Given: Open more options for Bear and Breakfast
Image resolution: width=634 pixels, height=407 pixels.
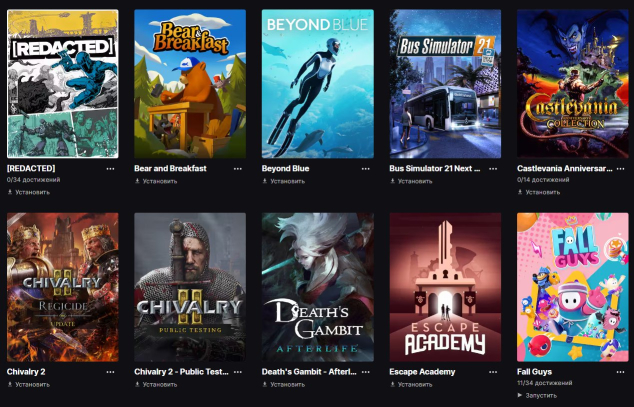Looking at the screenshot, I should (238, 169).
